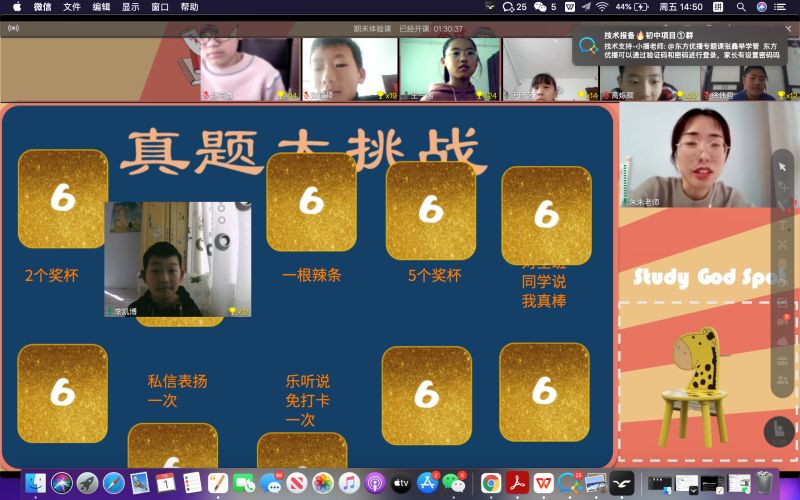Select the text T tool in classroom toolbar
This screenshot has height=500, width=800.
pos(782,225)
